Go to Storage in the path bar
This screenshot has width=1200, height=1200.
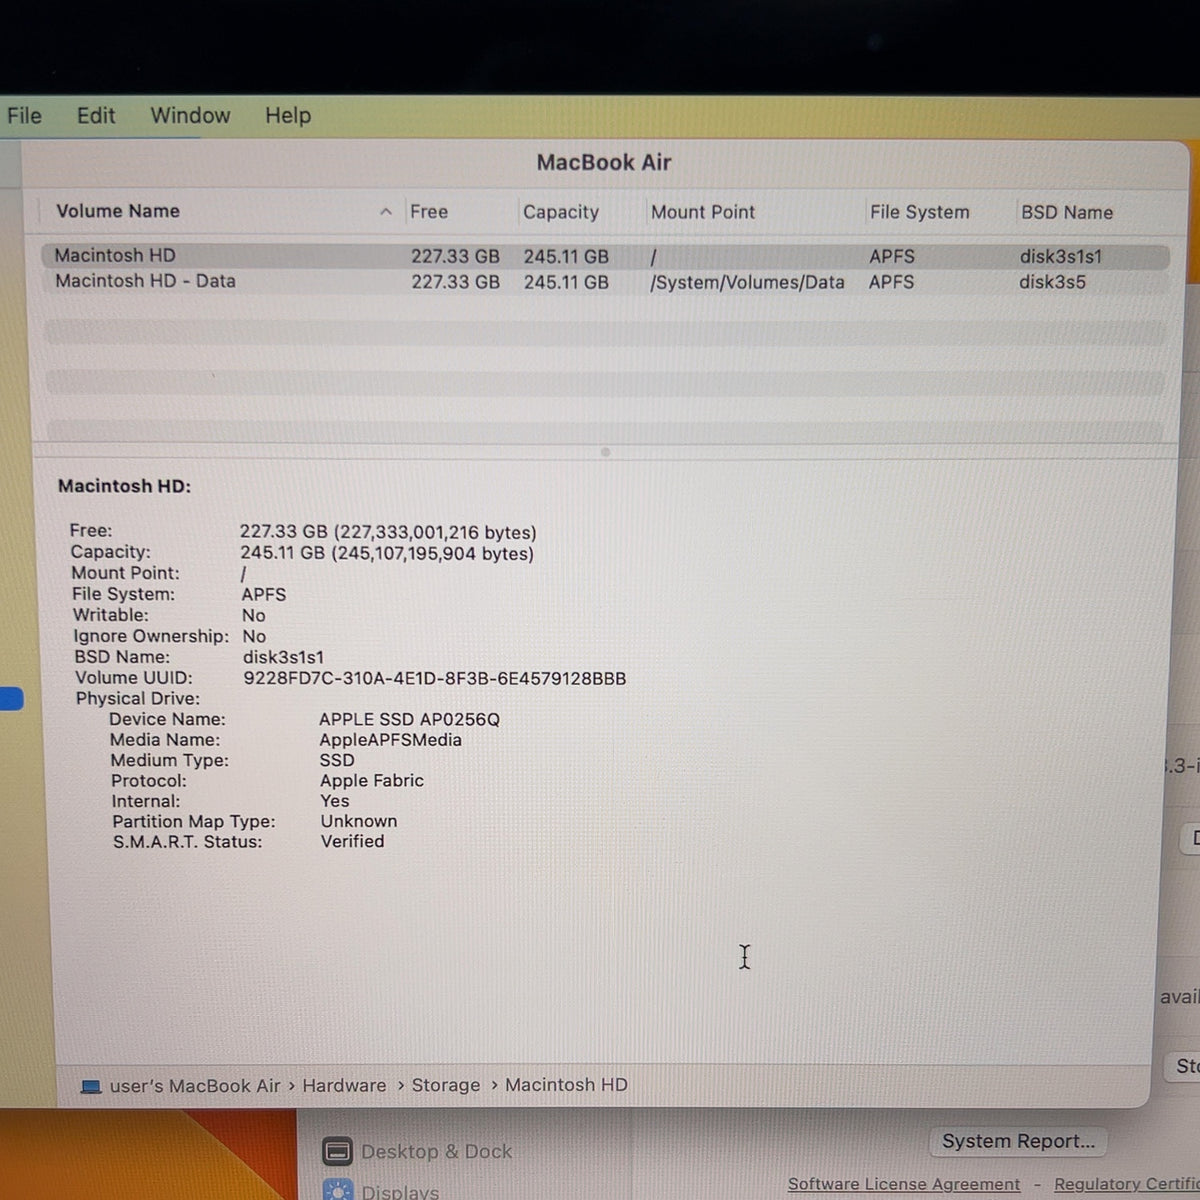tap(446, 1085)
